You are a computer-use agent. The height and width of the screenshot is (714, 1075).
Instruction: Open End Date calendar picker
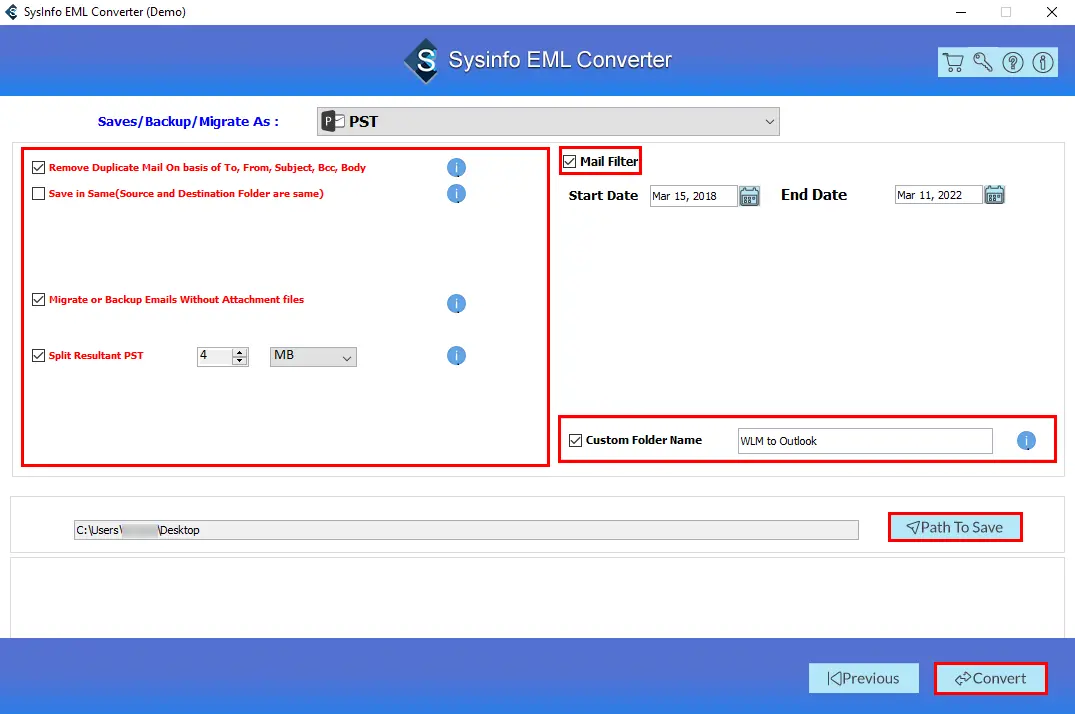[x=994, y=195]
